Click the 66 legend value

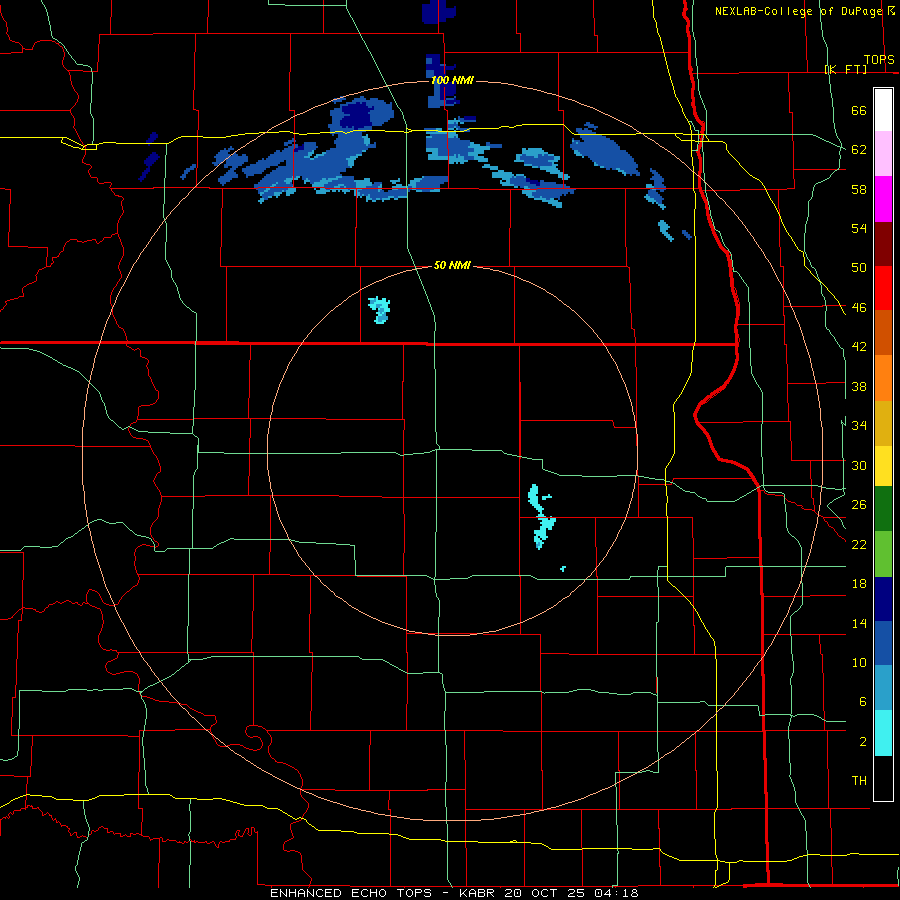[859, 110]
